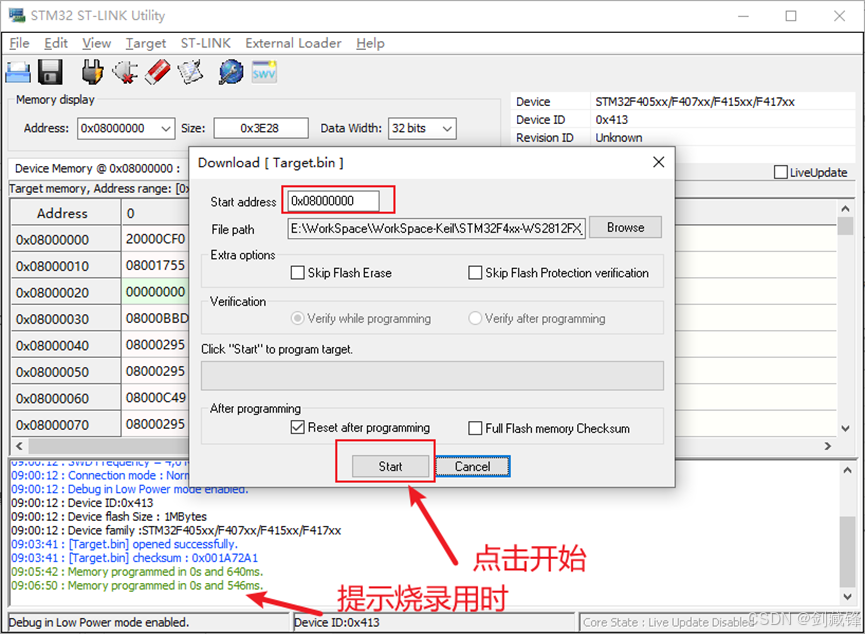Click log panel scrollbar down arrow
Viewport: 865px width, 634px height.
tap(847, 596)
